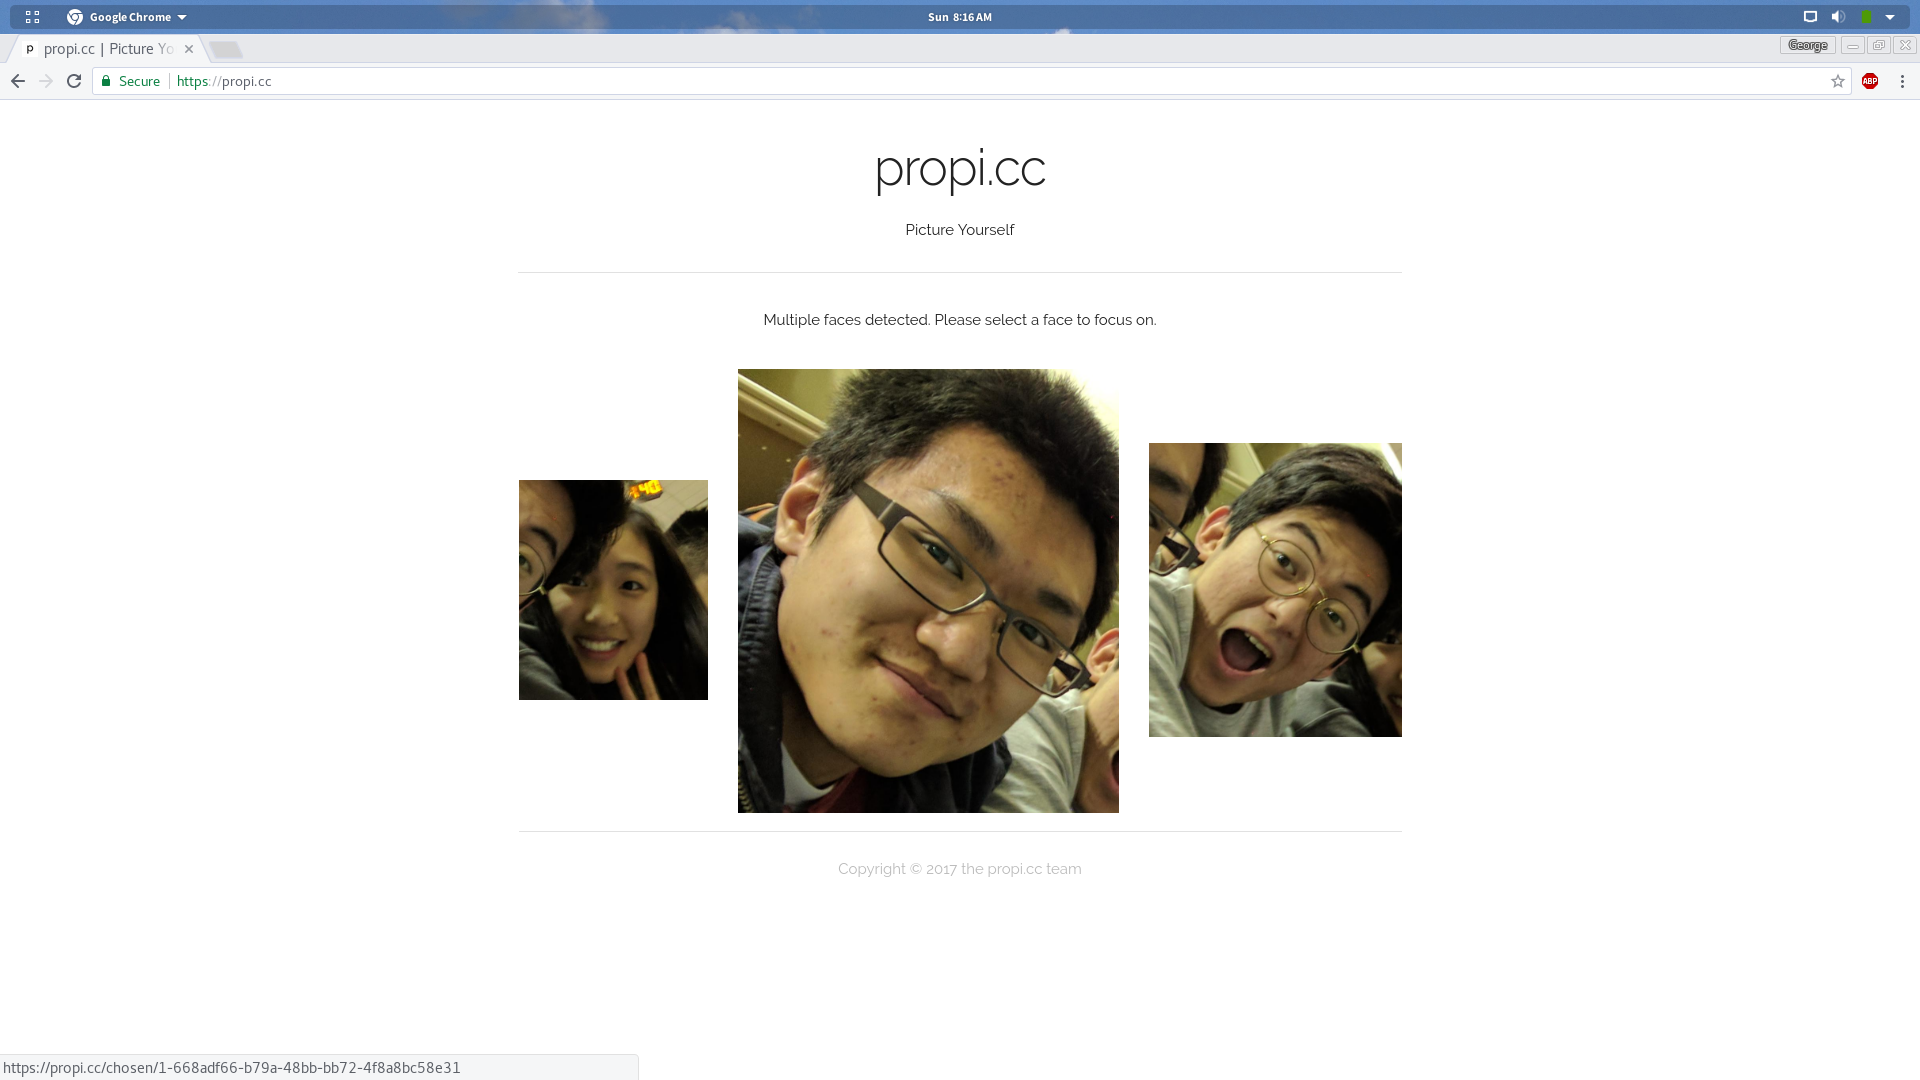
Task: Open Chrome three-dot menu
Action: (x=1902, y=81)
